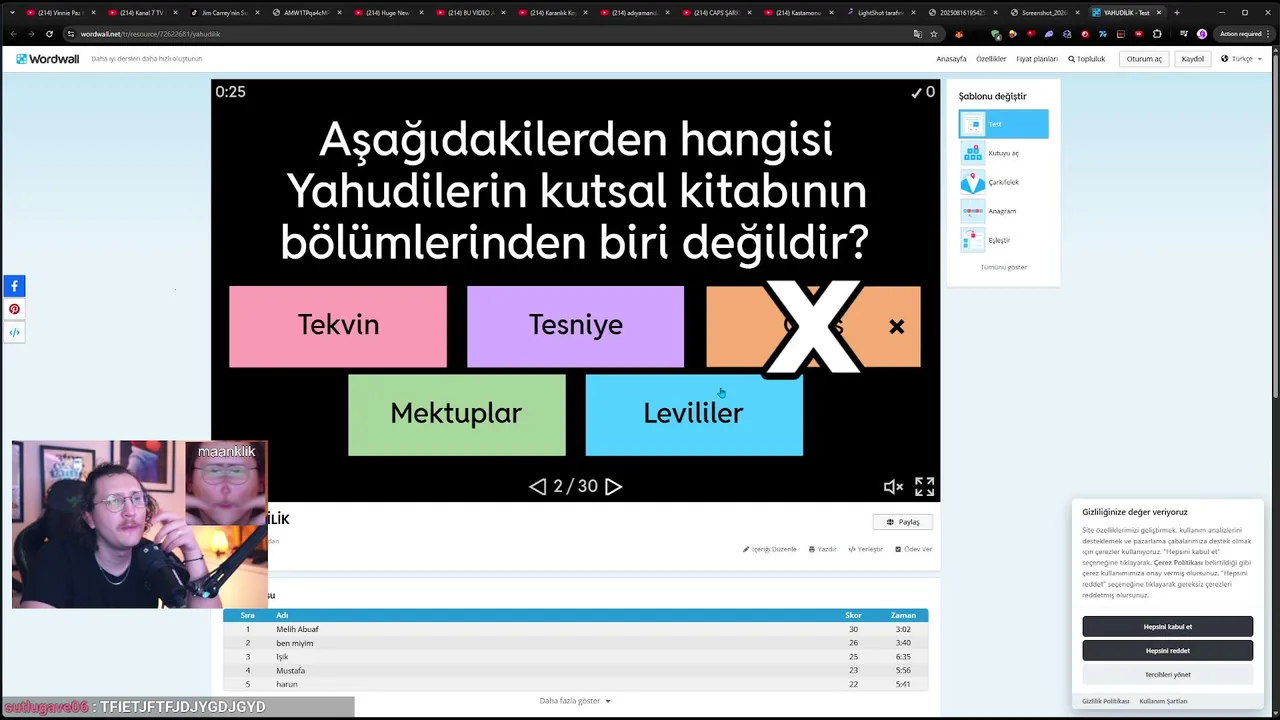Enter fullscreen mode for the quiz
The width and height of the screenshot is (1280, 720).
click(925, 487)
